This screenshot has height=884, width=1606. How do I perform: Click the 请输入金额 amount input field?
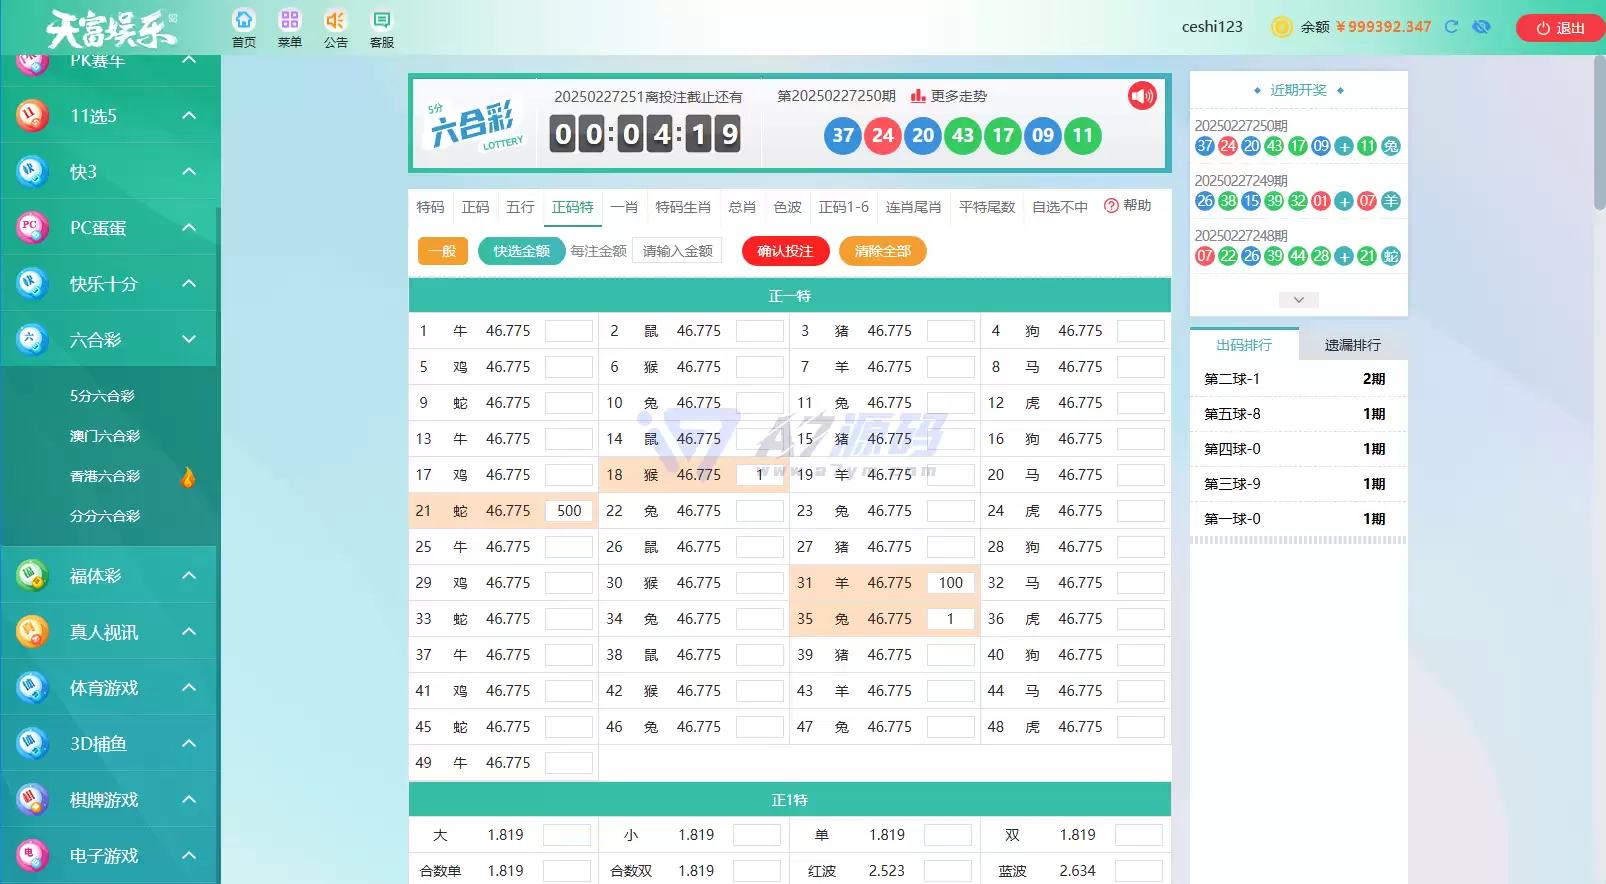tap(678, 251)
